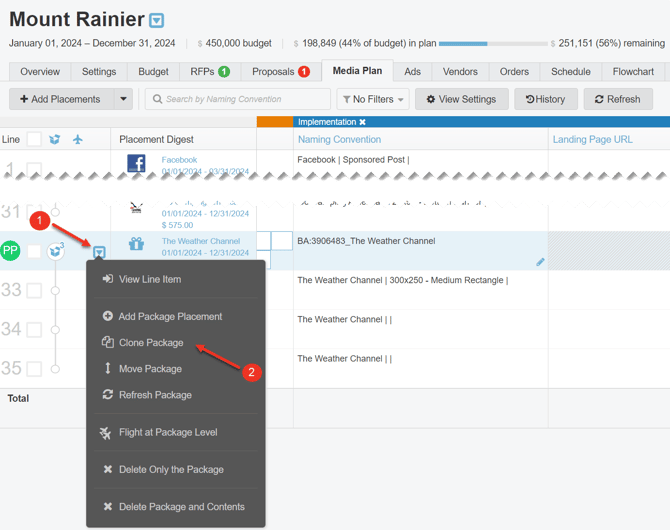
Task: Click the green PP badge
Action: (x=11, y=251)
